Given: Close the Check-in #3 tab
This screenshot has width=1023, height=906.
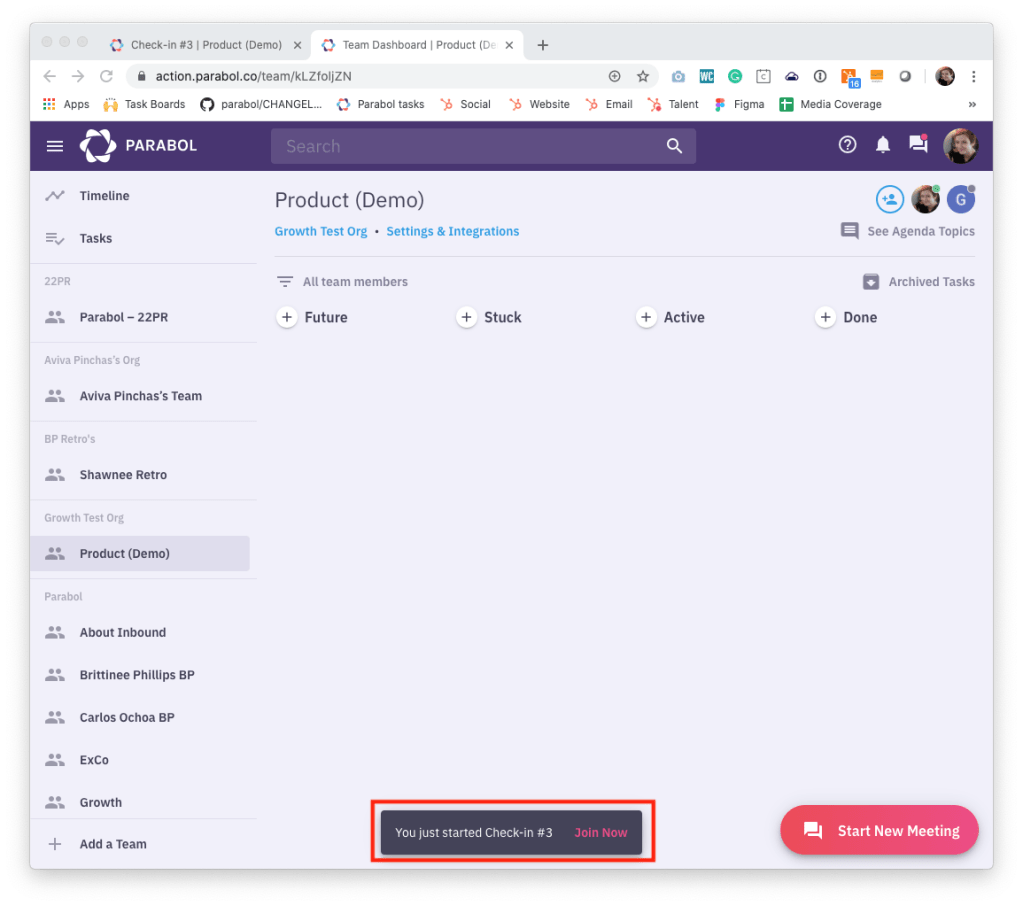Looking at the screenshot, I should pos(298,45).
